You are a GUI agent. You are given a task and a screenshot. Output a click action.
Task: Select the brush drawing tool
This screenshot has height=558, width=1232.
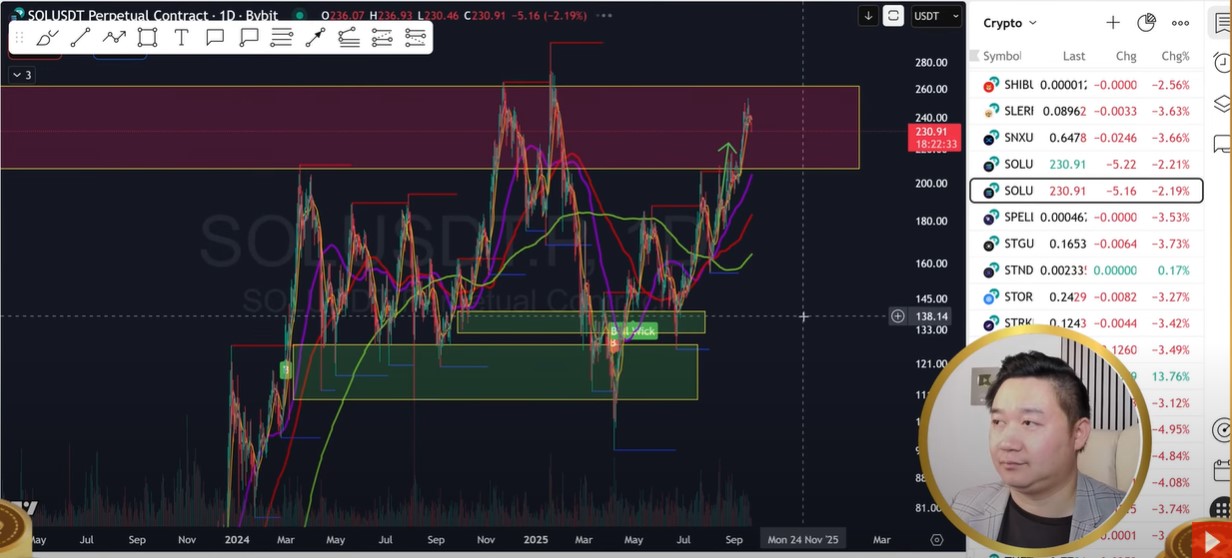(x=47, y=38)
